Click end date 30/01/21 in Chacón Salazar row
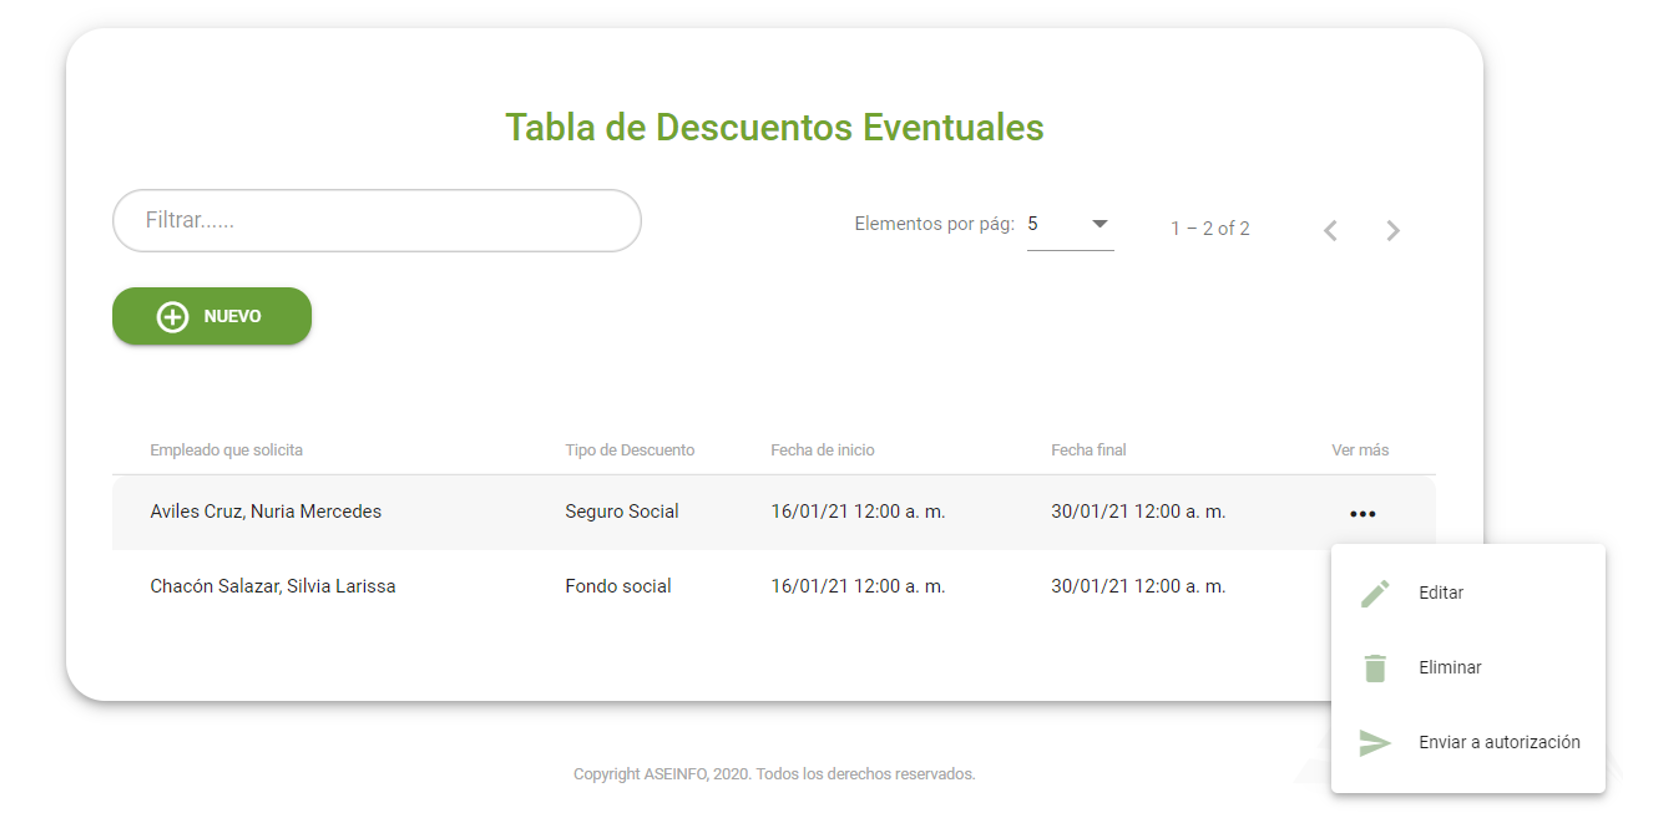 pos(1138,587)
